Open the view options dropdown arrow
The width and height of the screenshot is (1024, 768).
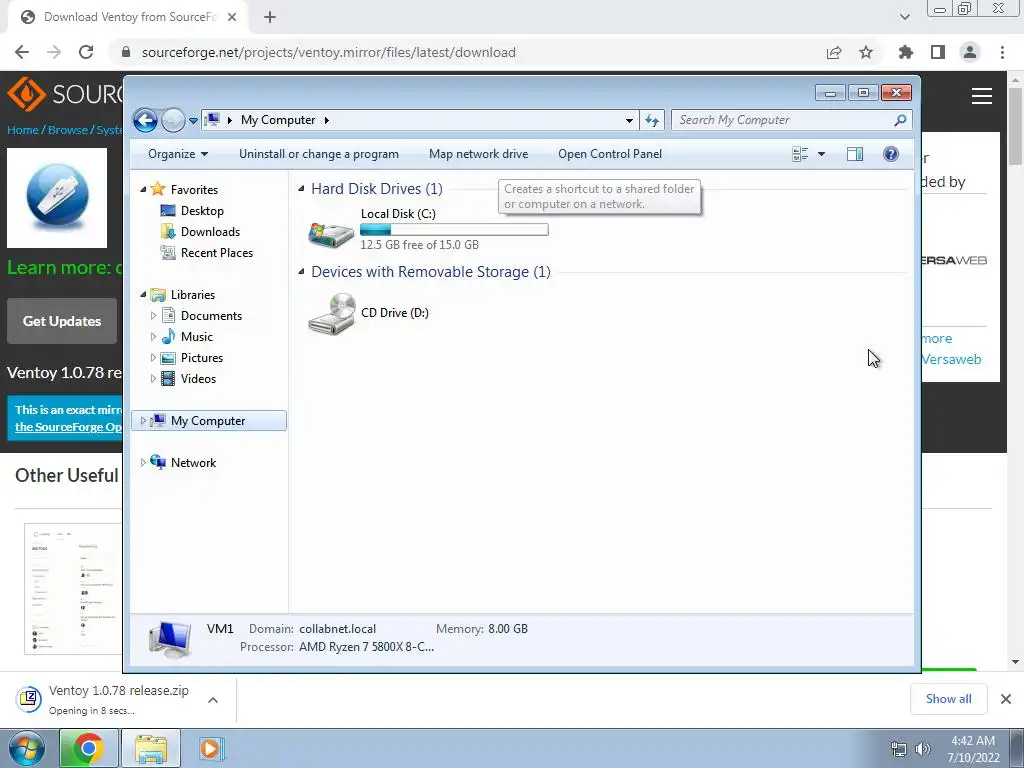coord(822,154)
